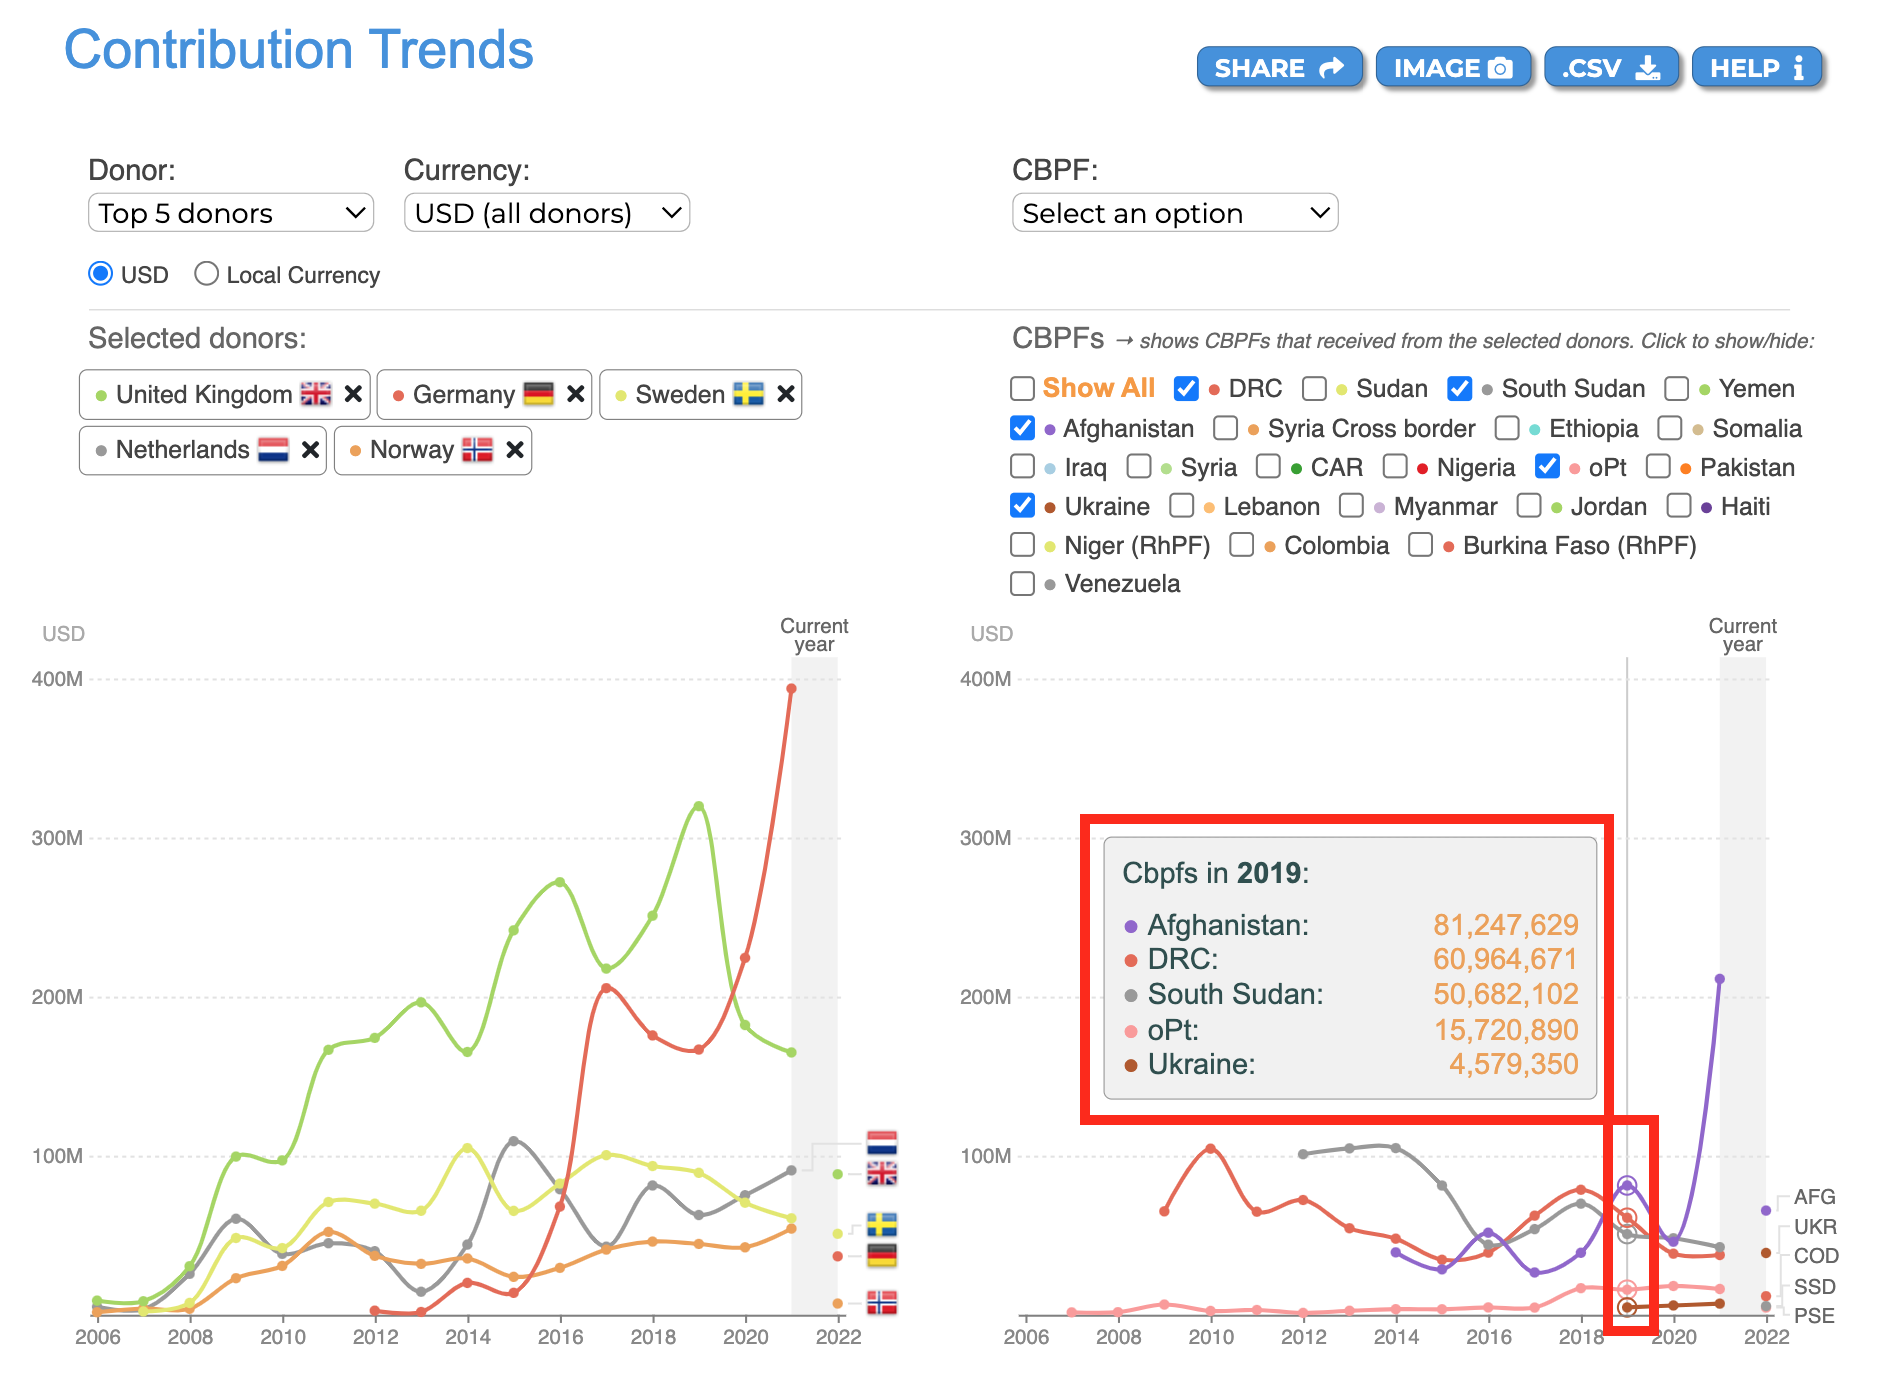The image size is (1886, 1392).
Task: Click Germany's 2021 peak data point
Action: pyautogui.click(x=791, y=688)
